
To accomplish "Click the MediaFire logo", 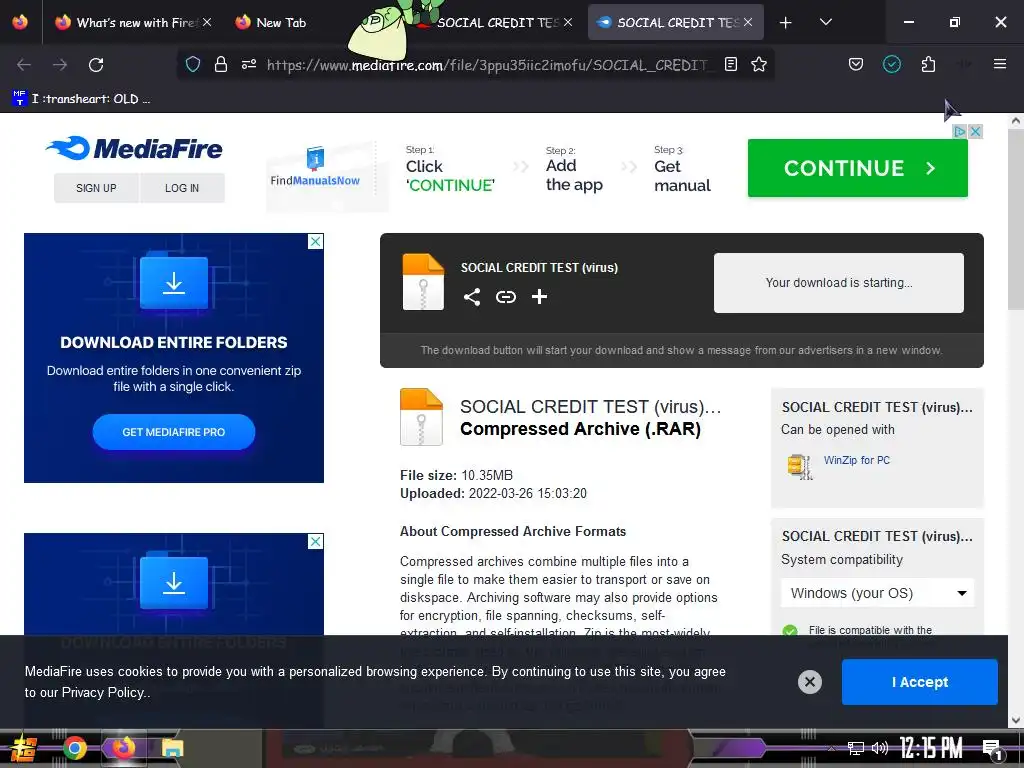I will coord(134,148).
